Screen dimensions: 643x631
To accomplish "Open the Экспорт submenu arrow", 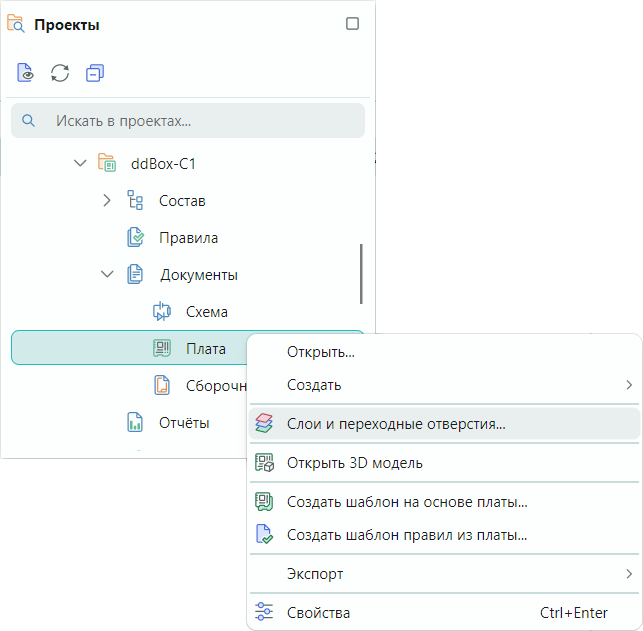I will 629,574.
